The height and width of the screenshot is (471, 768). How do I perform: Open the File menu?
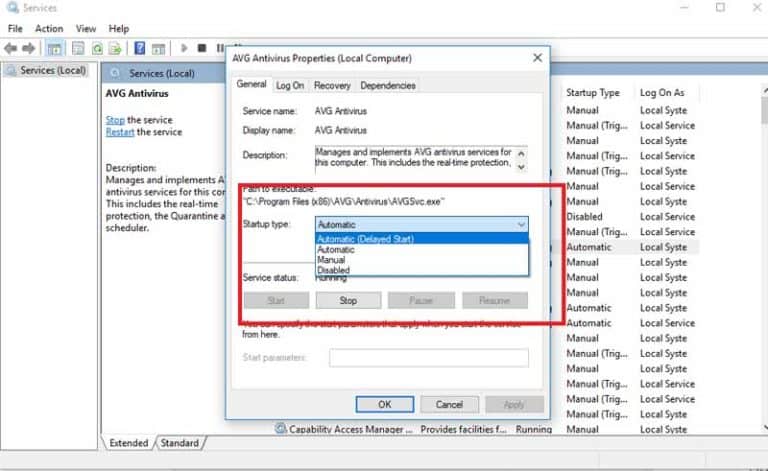(15, 28)
